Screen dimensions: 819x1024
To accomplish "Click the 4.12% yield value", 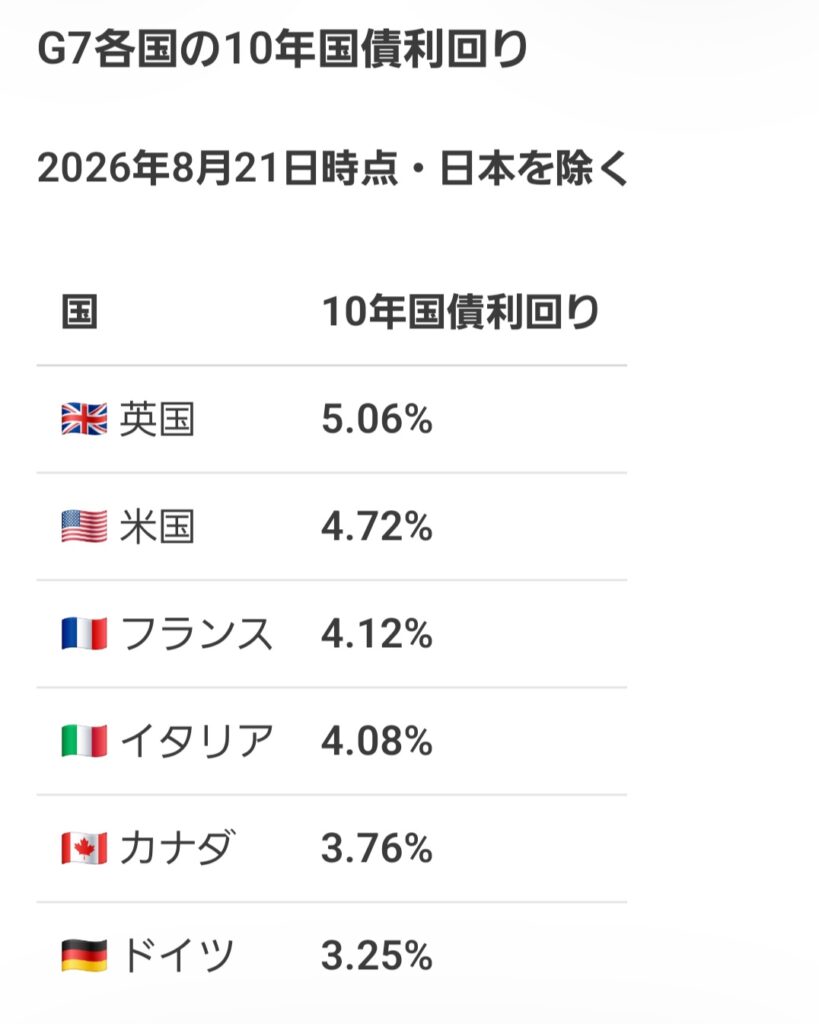I will (x=377, y=634).
